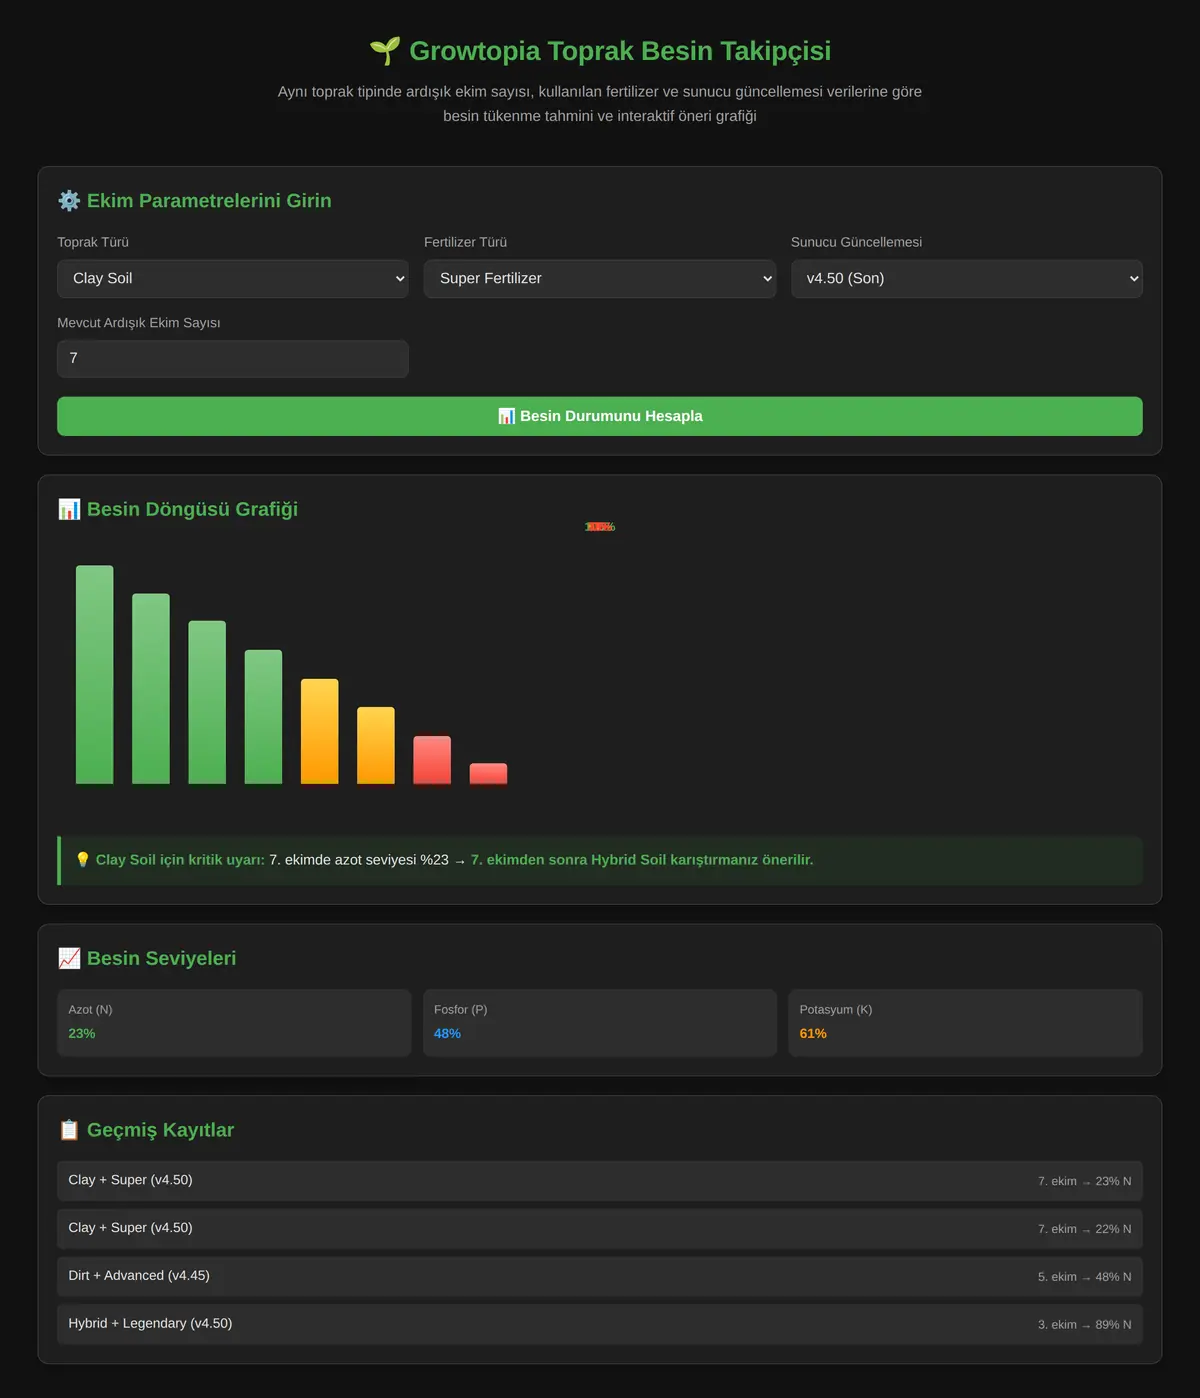Click the lightbulb icon in the Clay Soil warning
This screenshot has height=1398, width=1200.
pyautogui.click(x=83, y=860)
